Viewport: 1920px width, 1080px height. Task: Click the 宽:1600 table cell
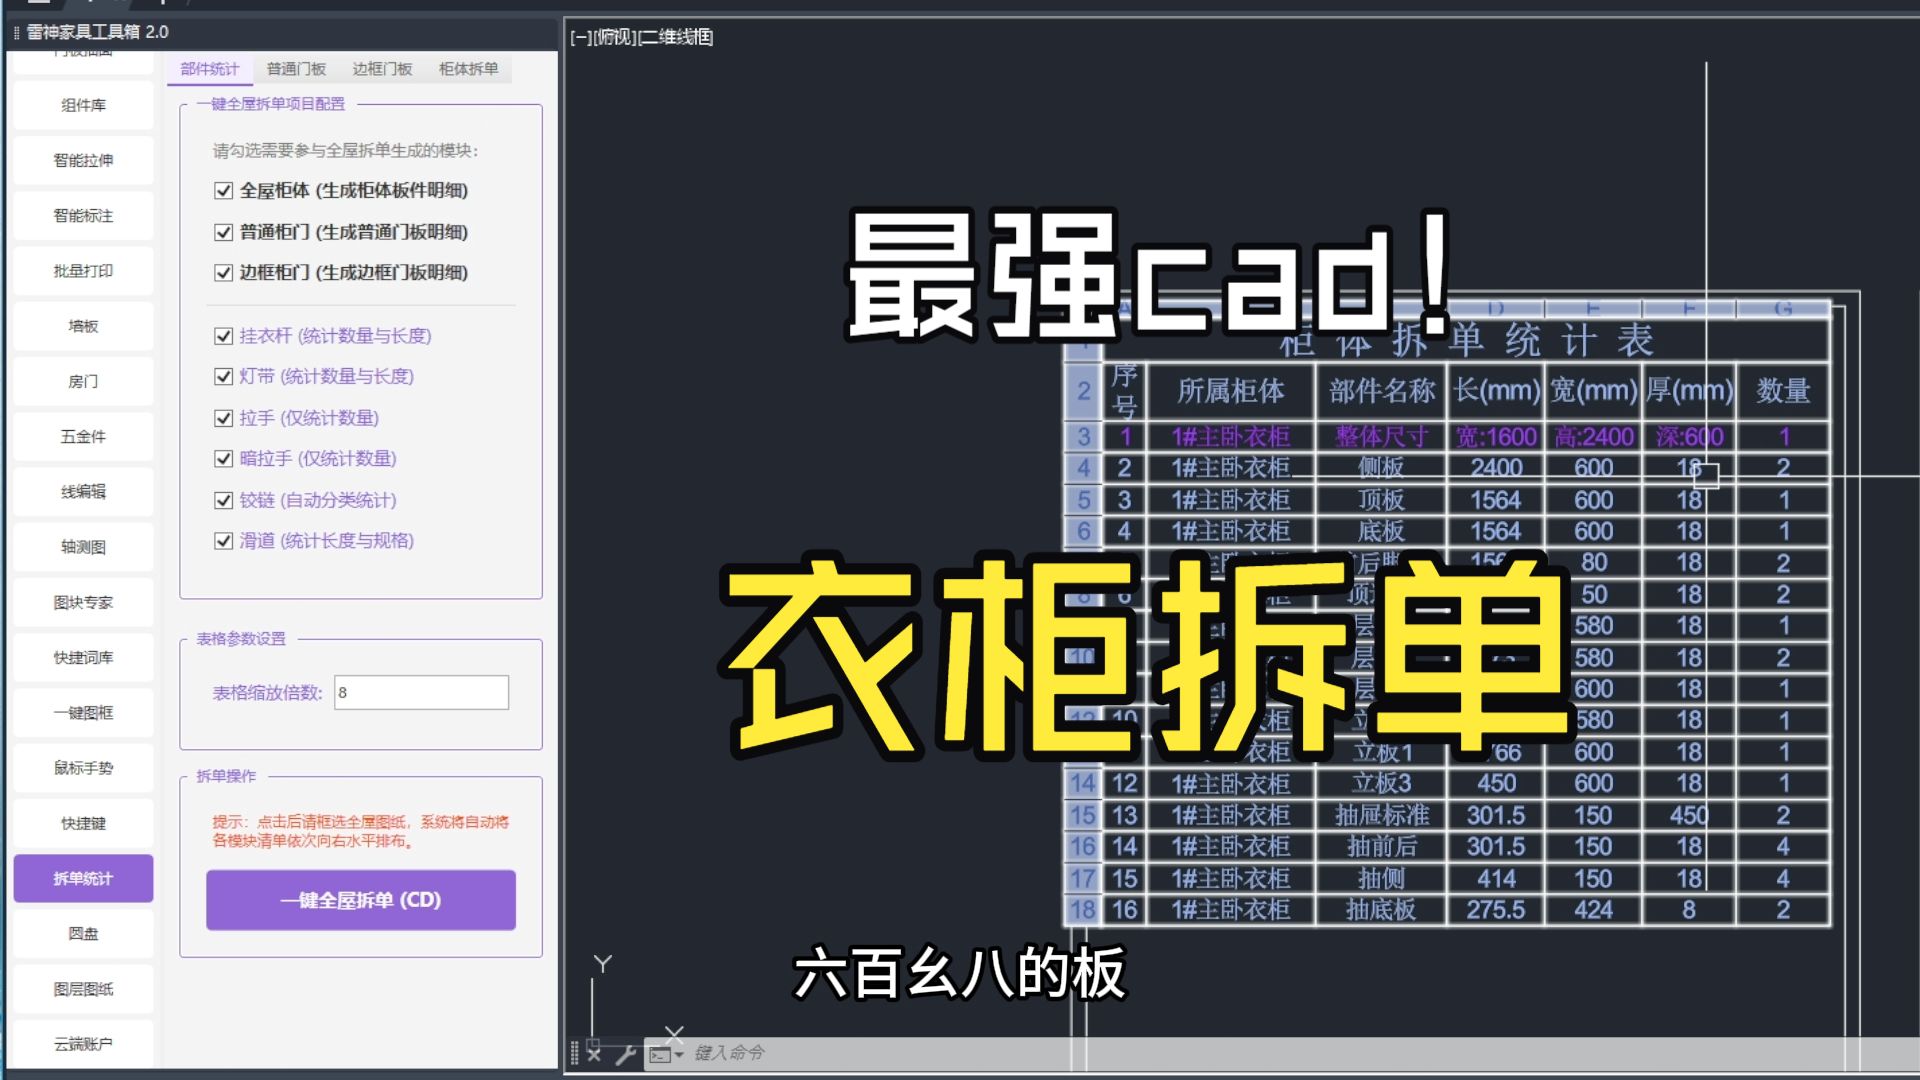[x=1496, y=437]
